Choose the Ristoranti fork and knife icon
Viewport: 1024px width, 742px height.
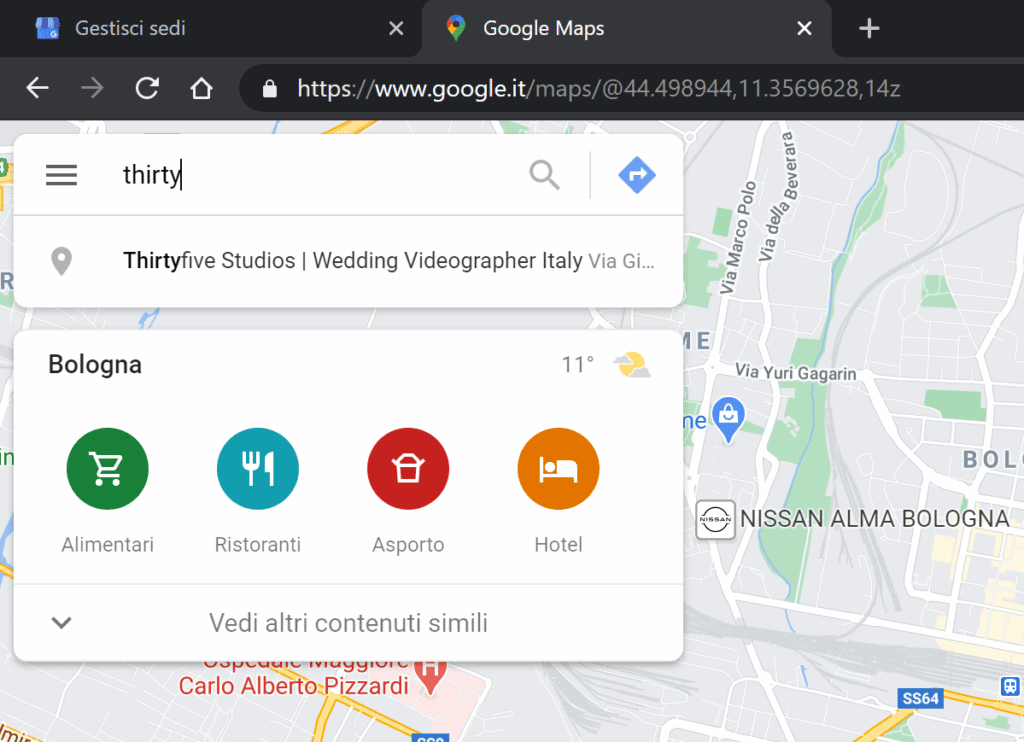click(x=258, y=469)
